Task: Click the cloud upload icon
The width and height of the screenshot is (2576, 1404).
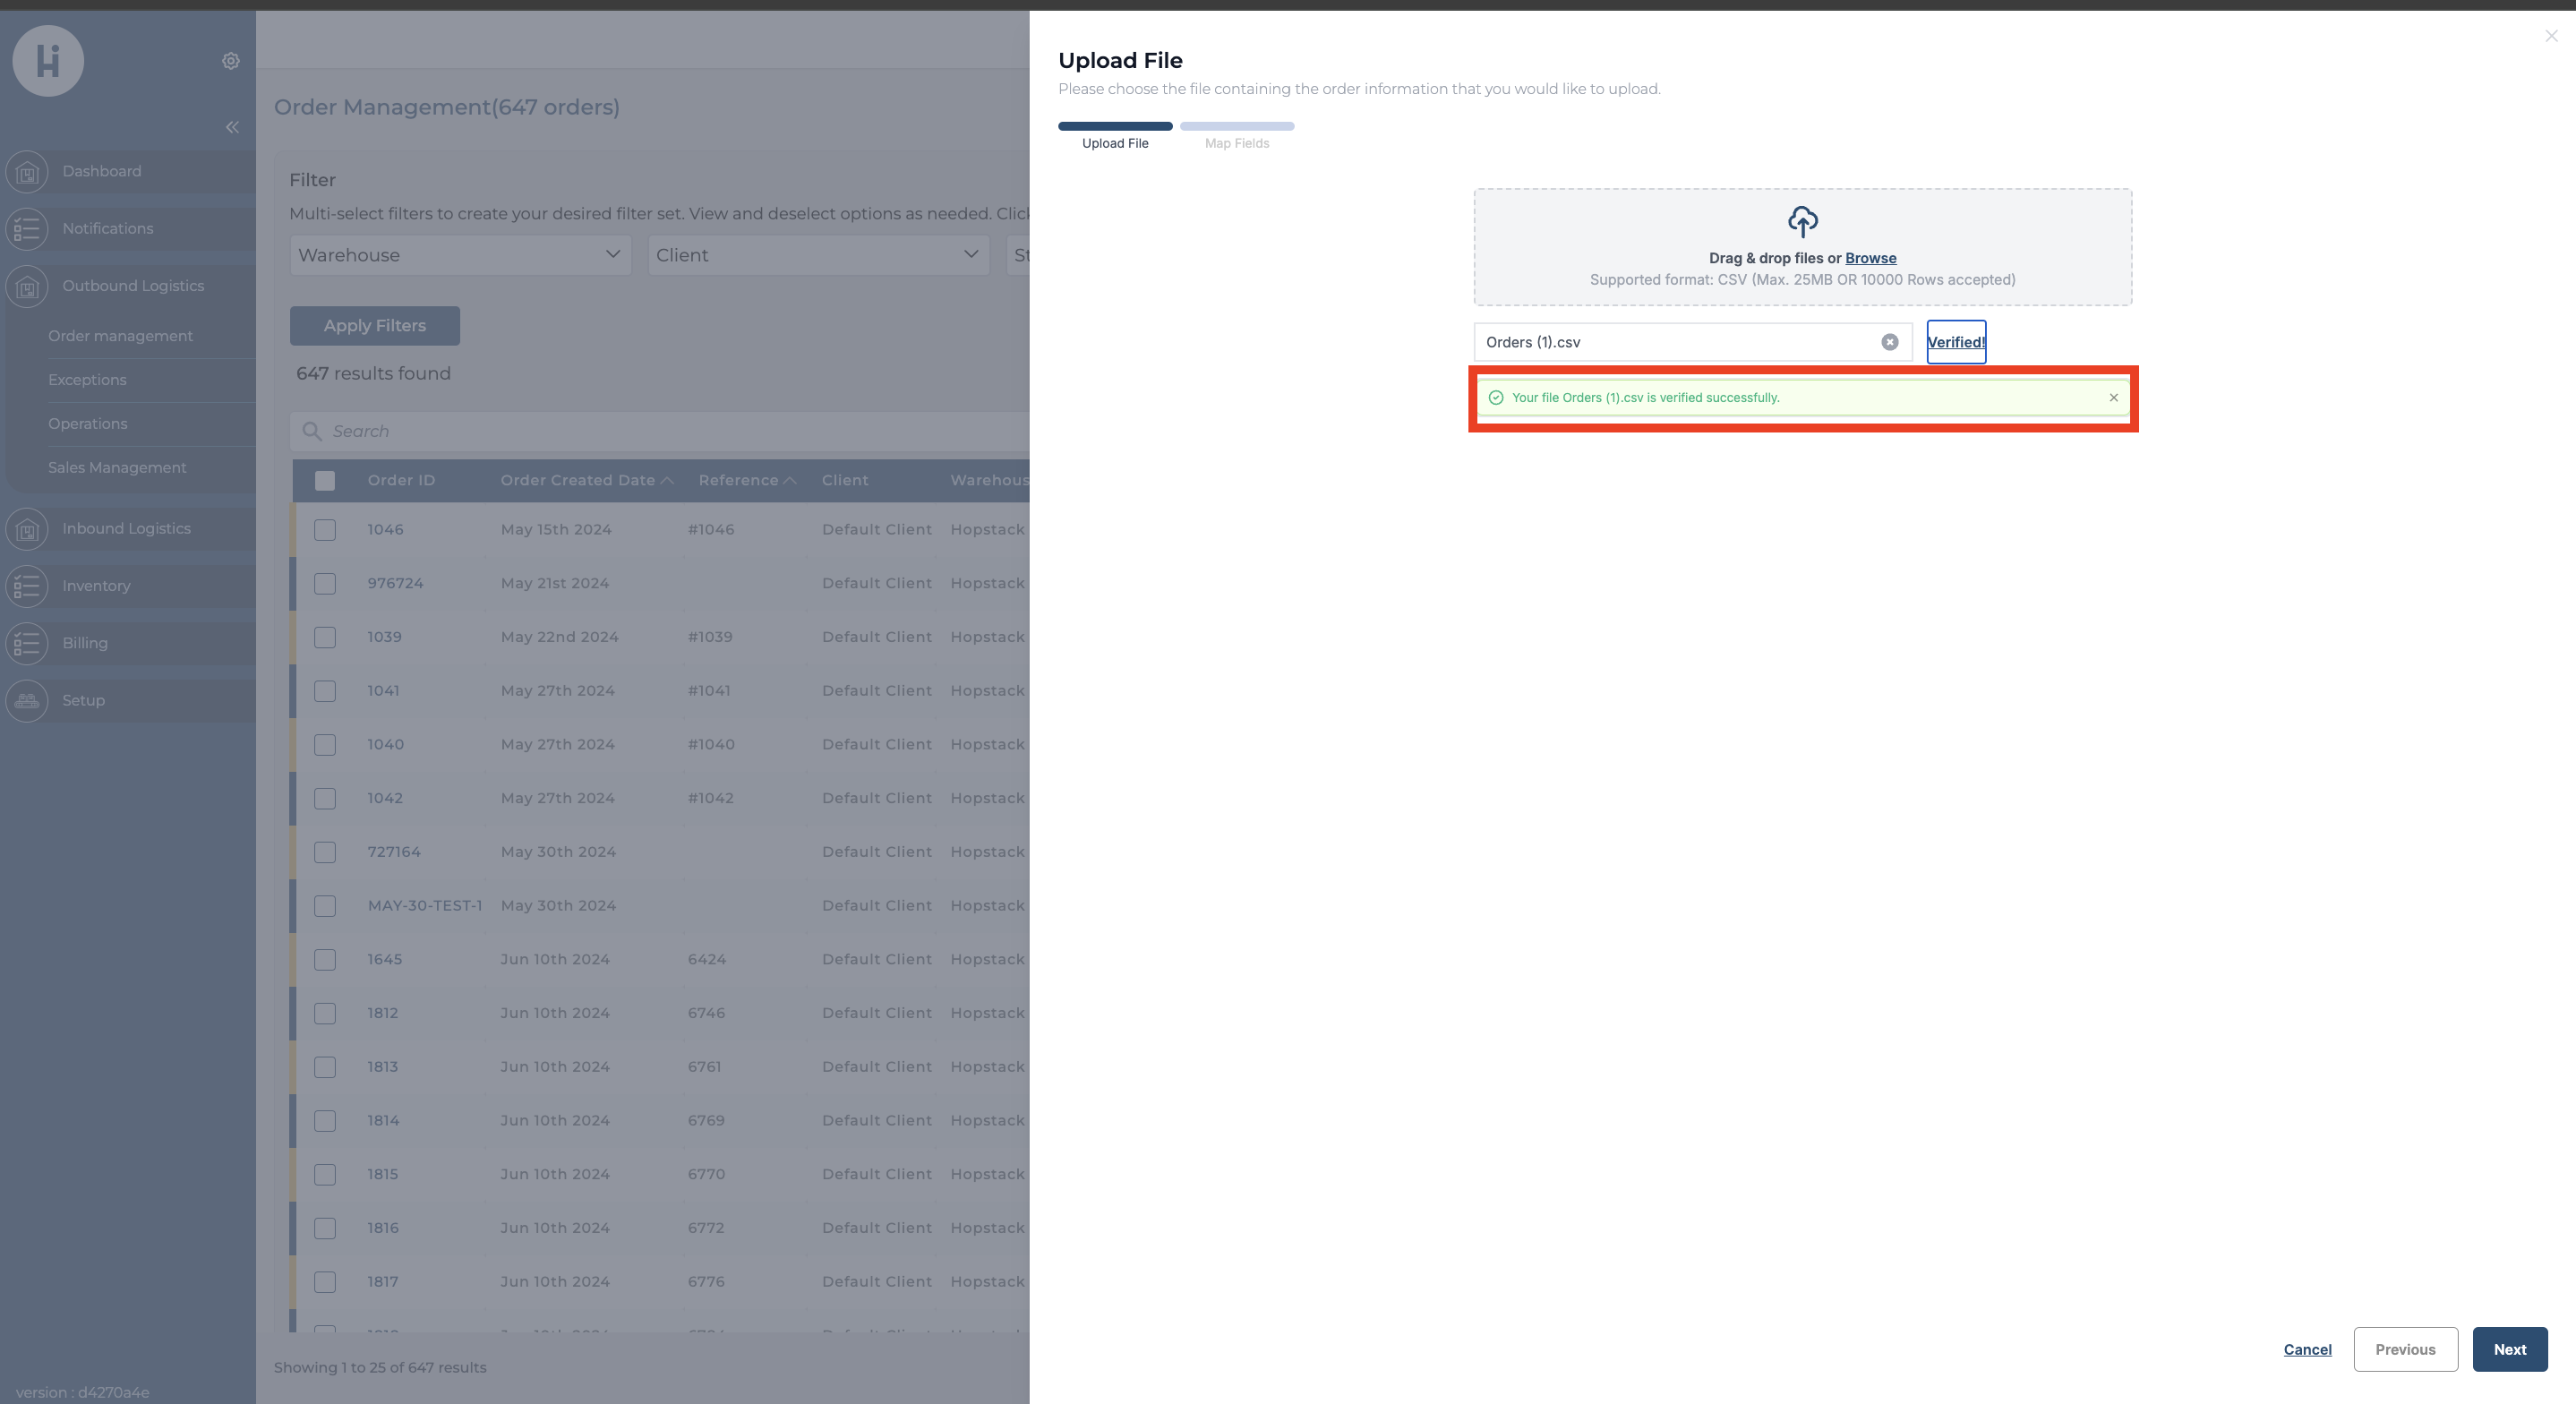Action: pyautogui.click(x=1802, y=221)
